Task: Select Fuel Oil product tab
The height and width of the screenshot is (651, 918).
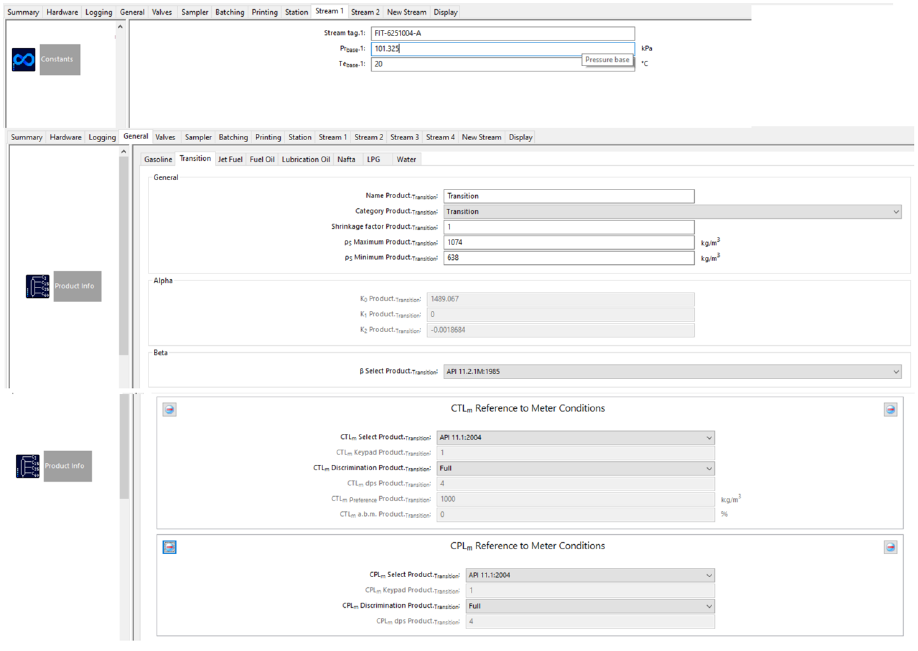Action: (x=262, y=159)
